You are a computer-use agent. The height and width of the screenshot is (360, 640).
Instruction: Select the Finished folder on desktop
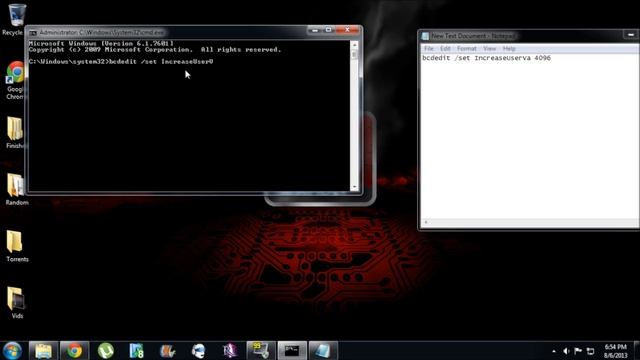(16, 133)
